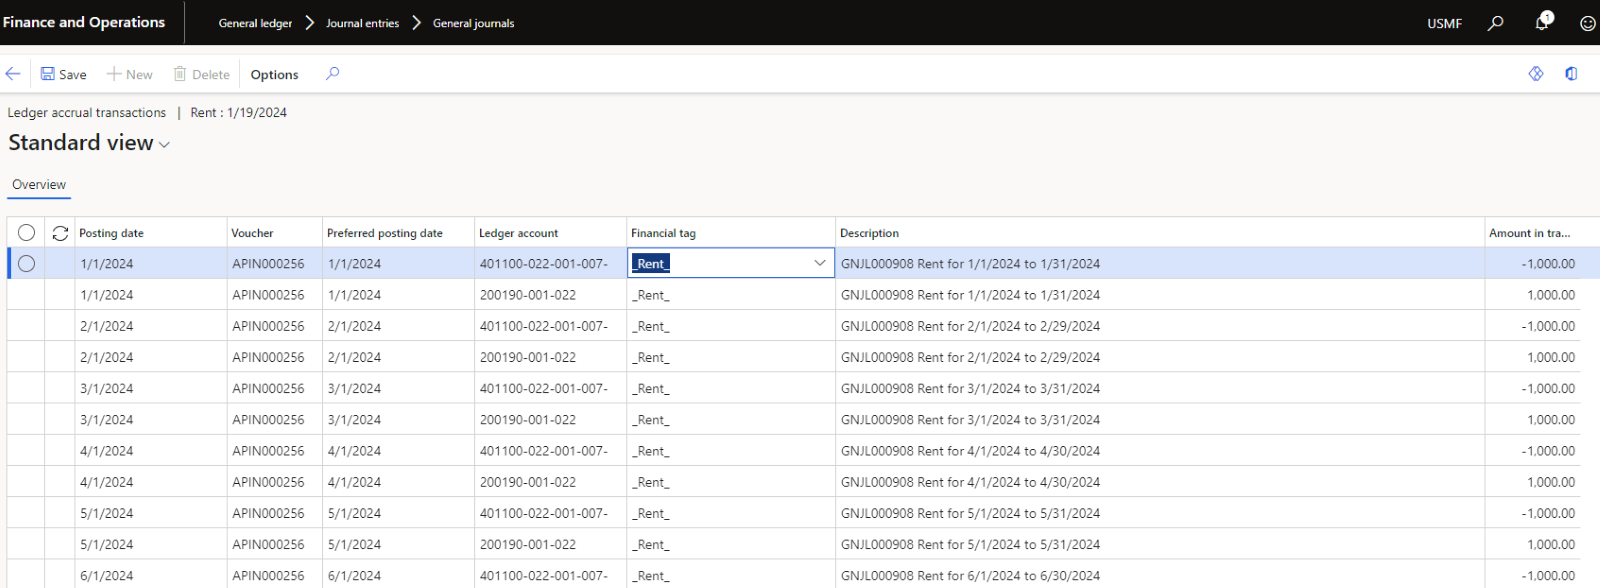Save the ledger accrual transactions

point(64,74)
